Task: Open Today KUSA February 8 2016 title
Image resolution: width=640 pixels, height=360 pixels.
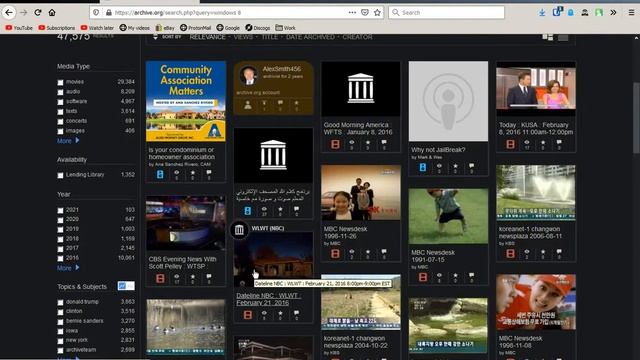Action: pyautogui.click(x=536, y=128)
